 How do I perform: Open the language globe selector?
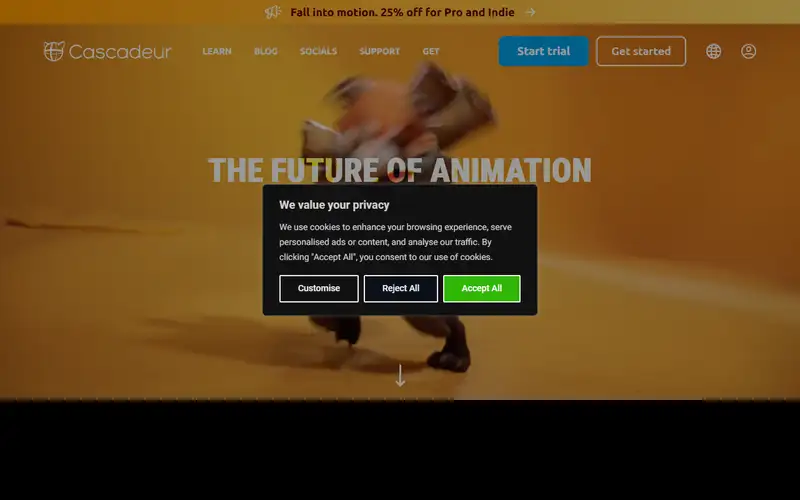[713, 51]
